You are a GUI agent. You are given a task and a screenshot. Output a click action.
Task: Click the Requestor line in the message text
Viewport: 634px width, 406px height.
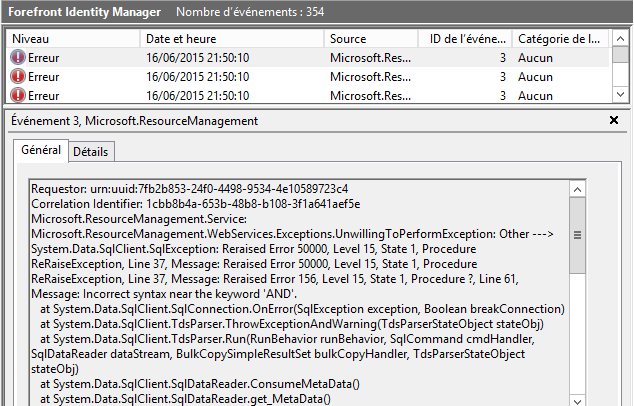pyautogui.click(x=190, y=189)
